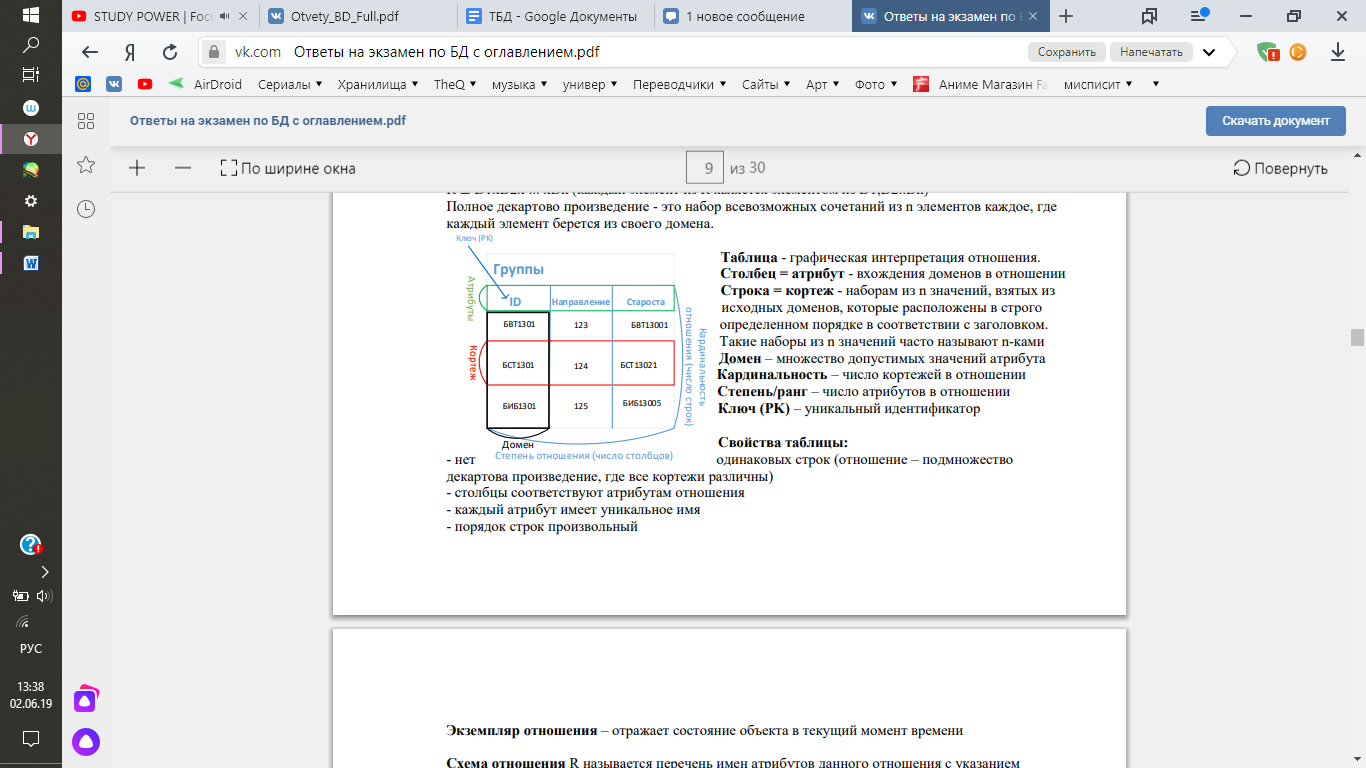Open the browser downloads arrow icon
The height and width of the screenshot is (768, 1366).
1338,52
